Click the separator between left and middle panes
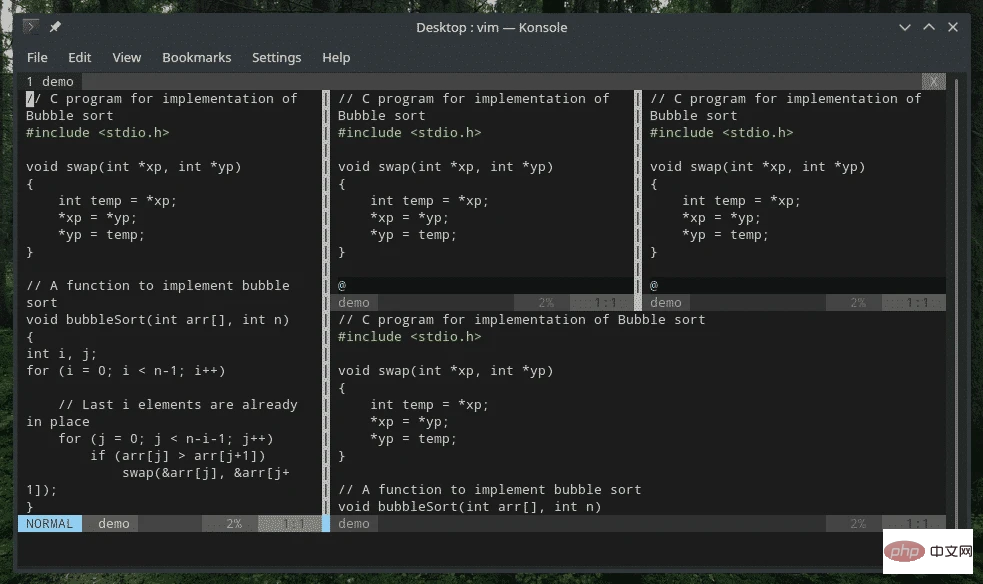983x584 pixels. tap(325, 300)
